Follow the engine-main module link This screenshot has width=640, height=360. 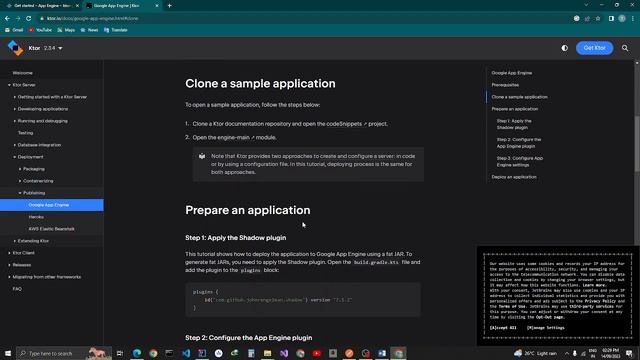click(236, 138)
